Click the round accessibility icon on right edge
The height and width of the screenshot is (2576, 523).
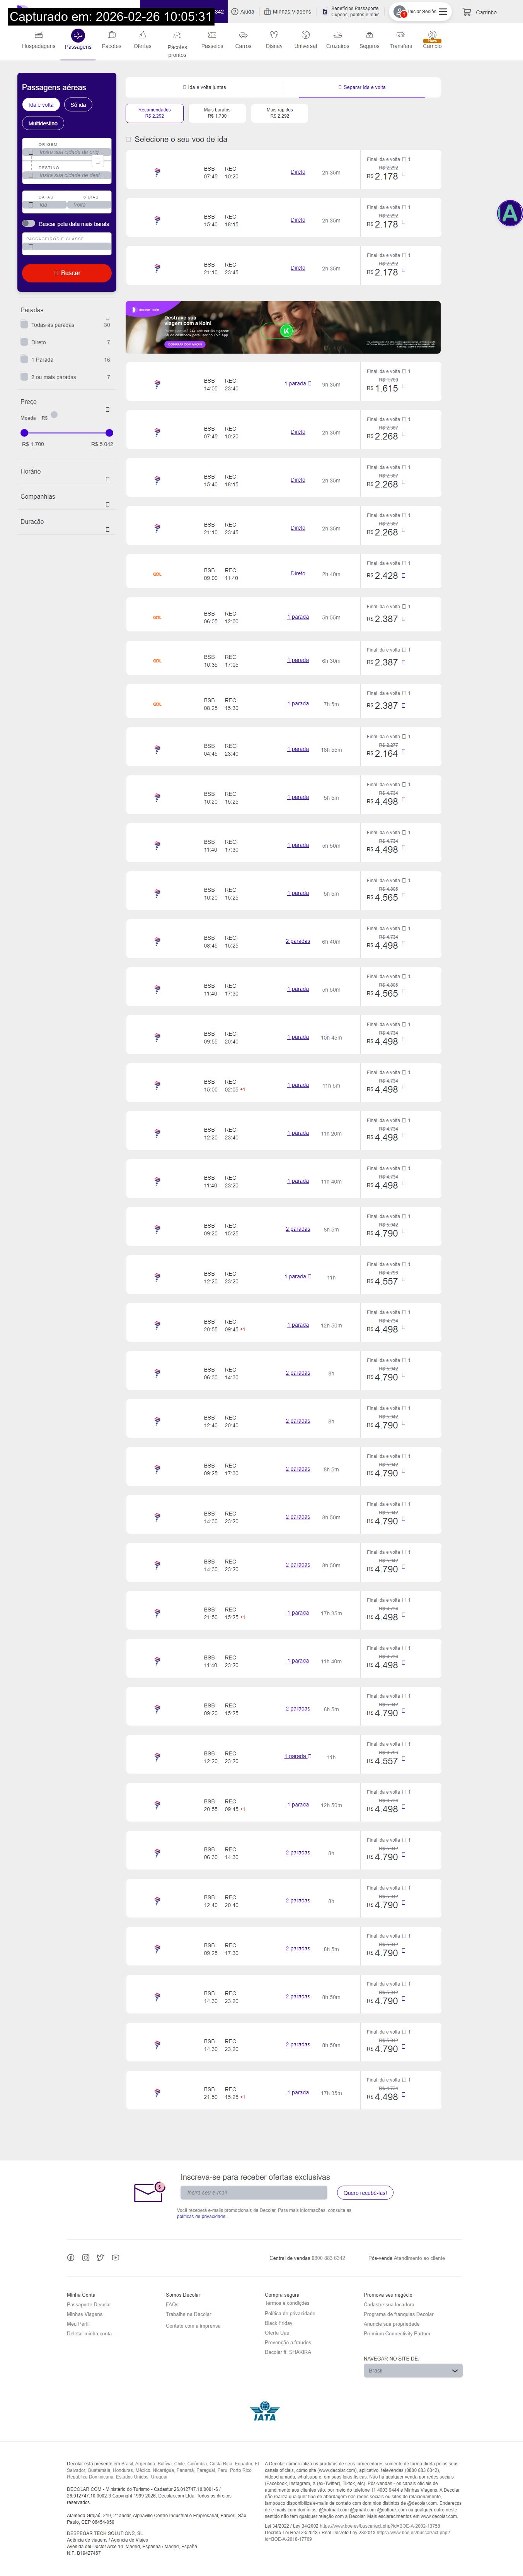click(x=510, y=213)
